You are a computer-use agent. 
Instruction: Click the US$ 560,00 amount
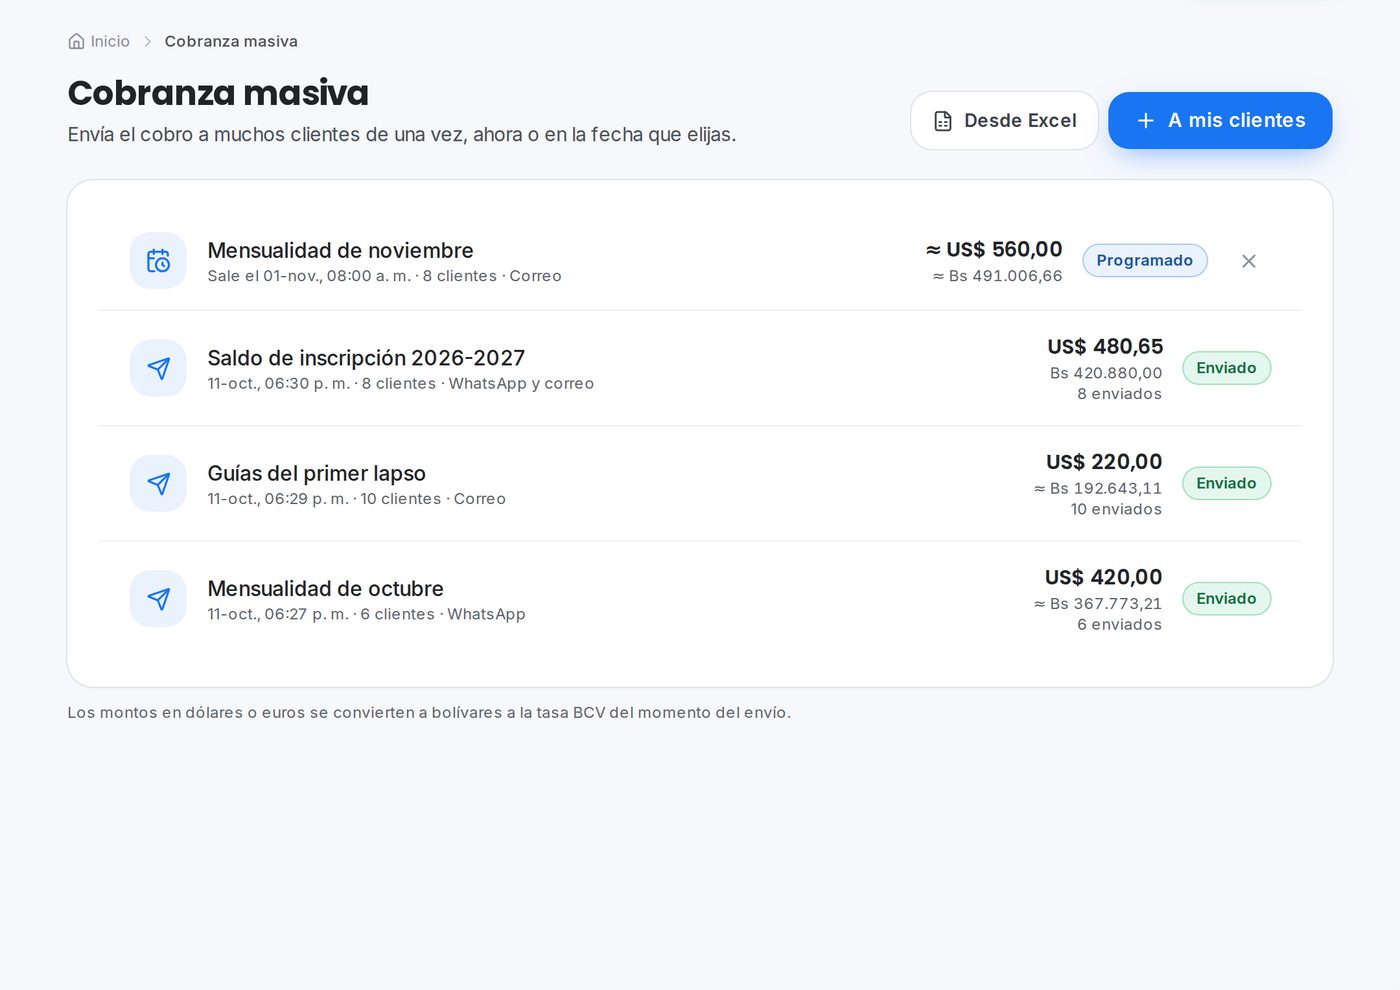pos(994,250)
